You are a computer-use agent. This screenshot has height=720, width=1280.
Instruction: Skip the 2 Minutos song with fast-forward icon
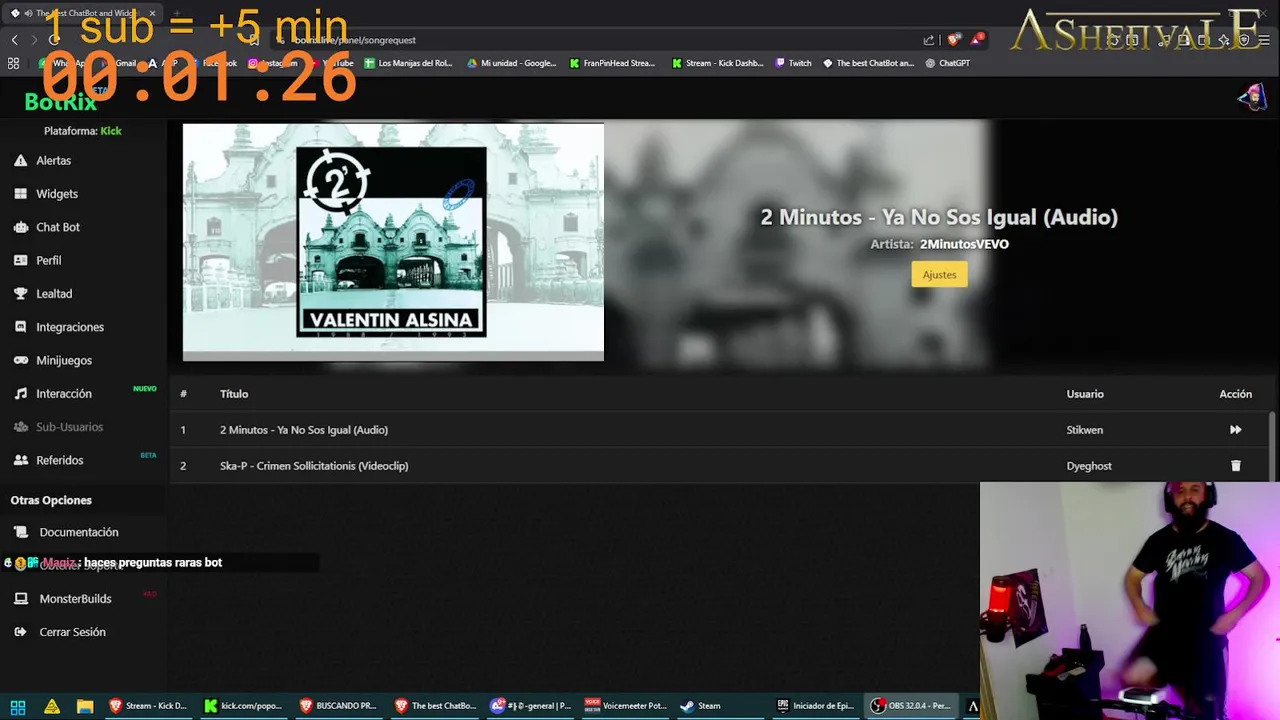(x=1235, y=430)
